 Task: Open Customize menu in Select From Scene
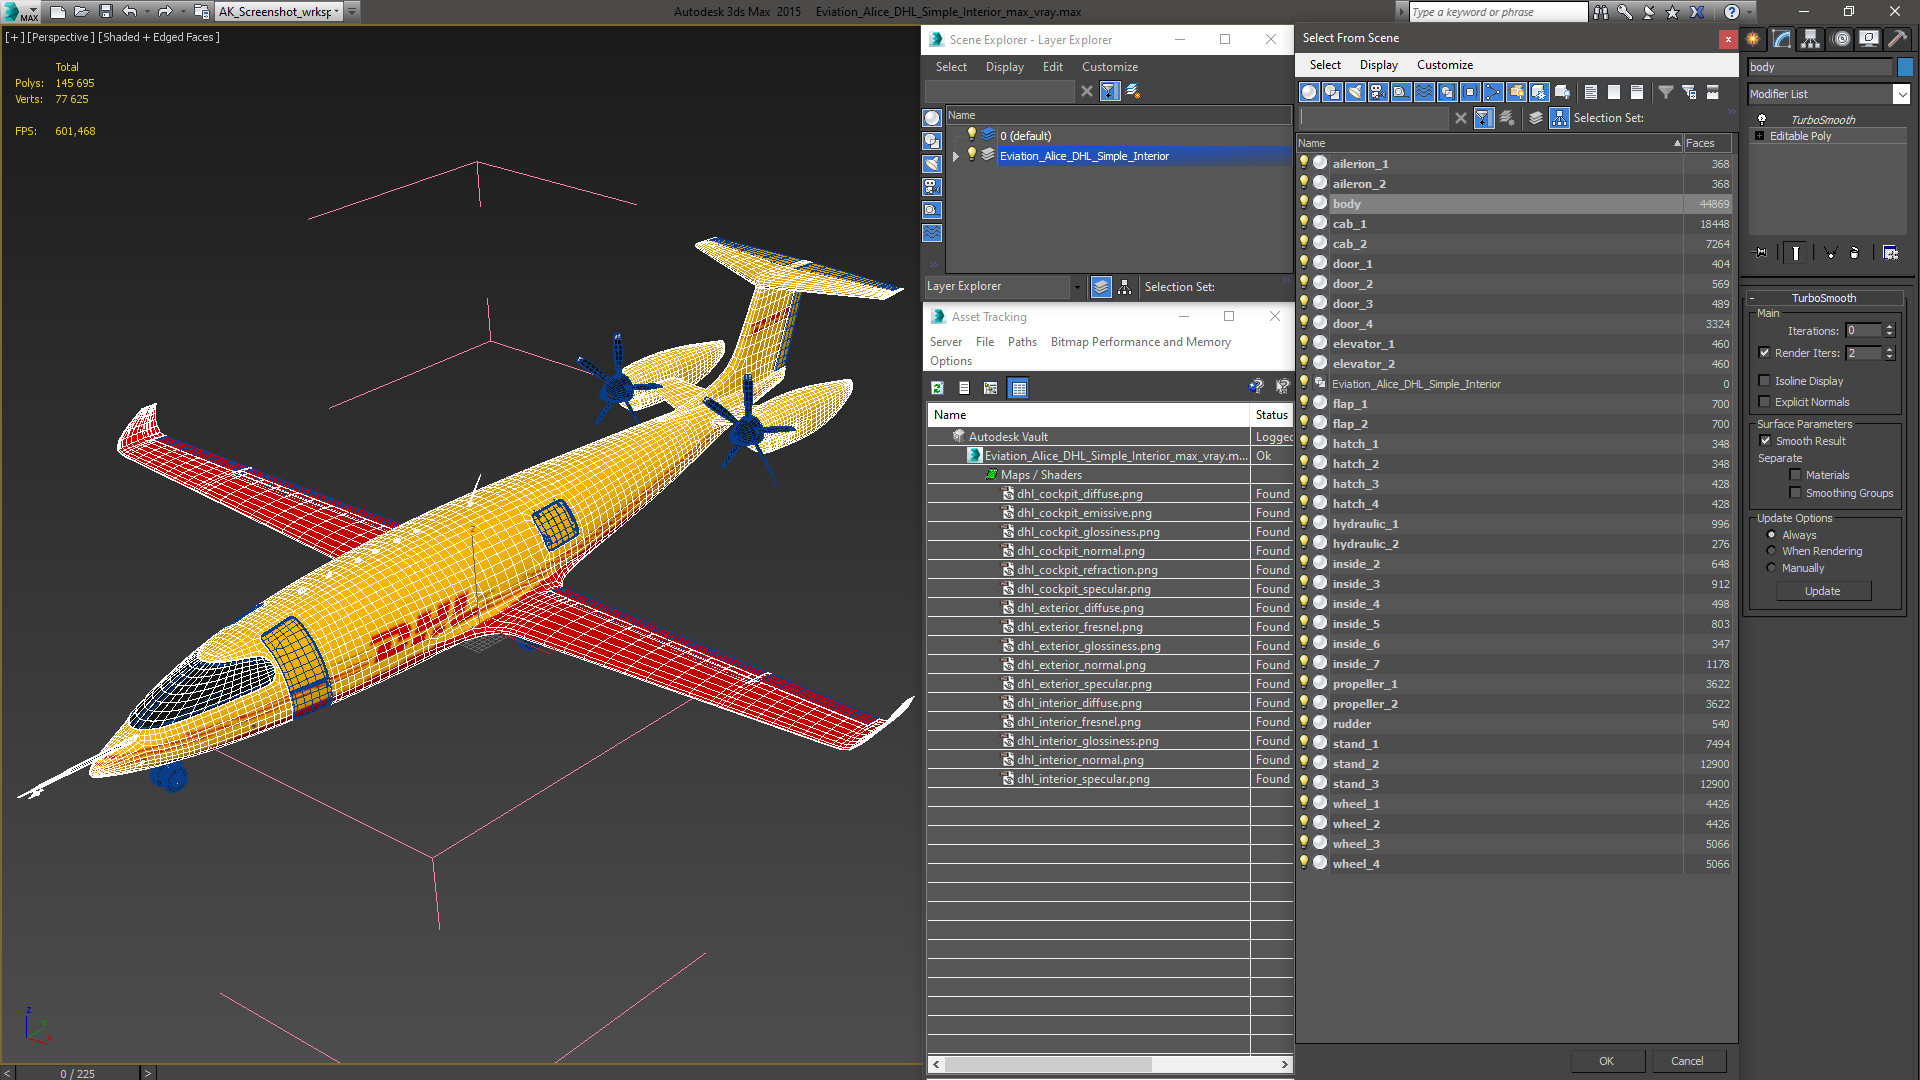(x=1444, y=65)
